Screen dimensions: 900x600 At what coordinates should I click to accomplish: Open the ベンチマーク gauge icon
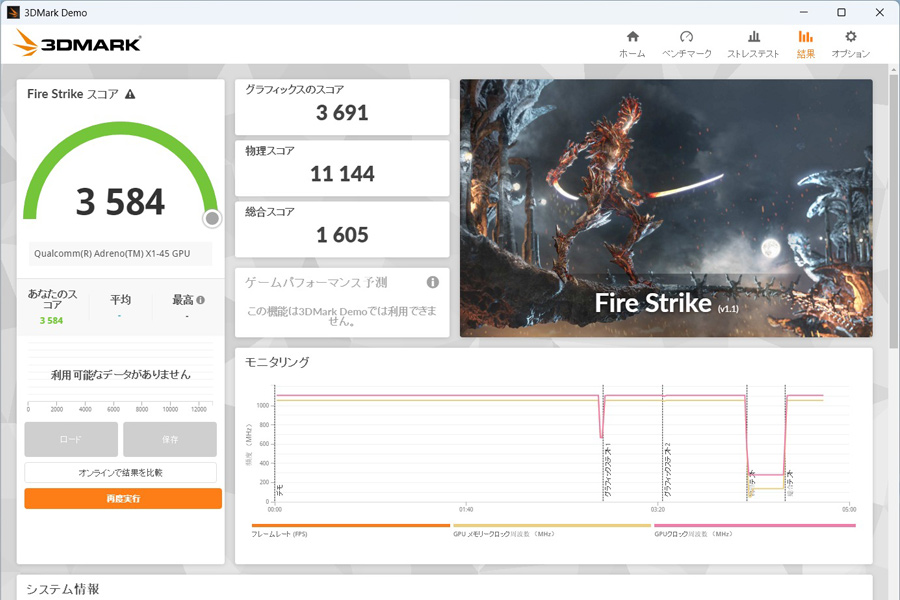pyautogui.click(x=686, y=37)
